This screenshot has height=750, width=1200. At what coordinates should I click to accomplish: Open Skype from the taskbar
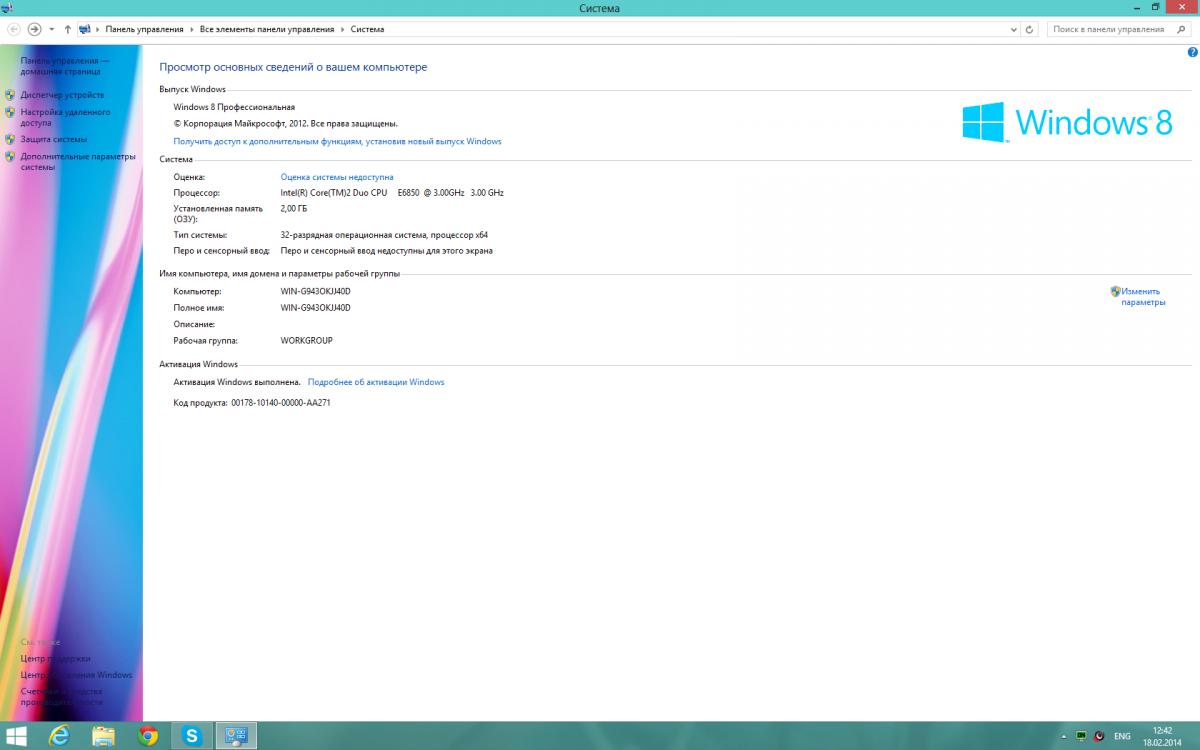point(192,735)
